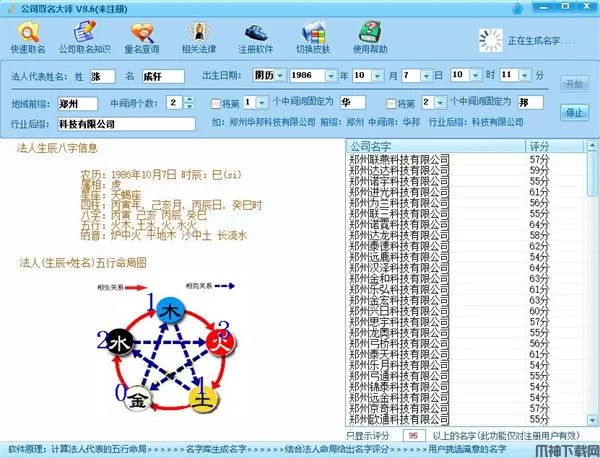Select row 郑州兴日科技有限公司
This screenshot has width=600, height=458.
click(466, 311)
